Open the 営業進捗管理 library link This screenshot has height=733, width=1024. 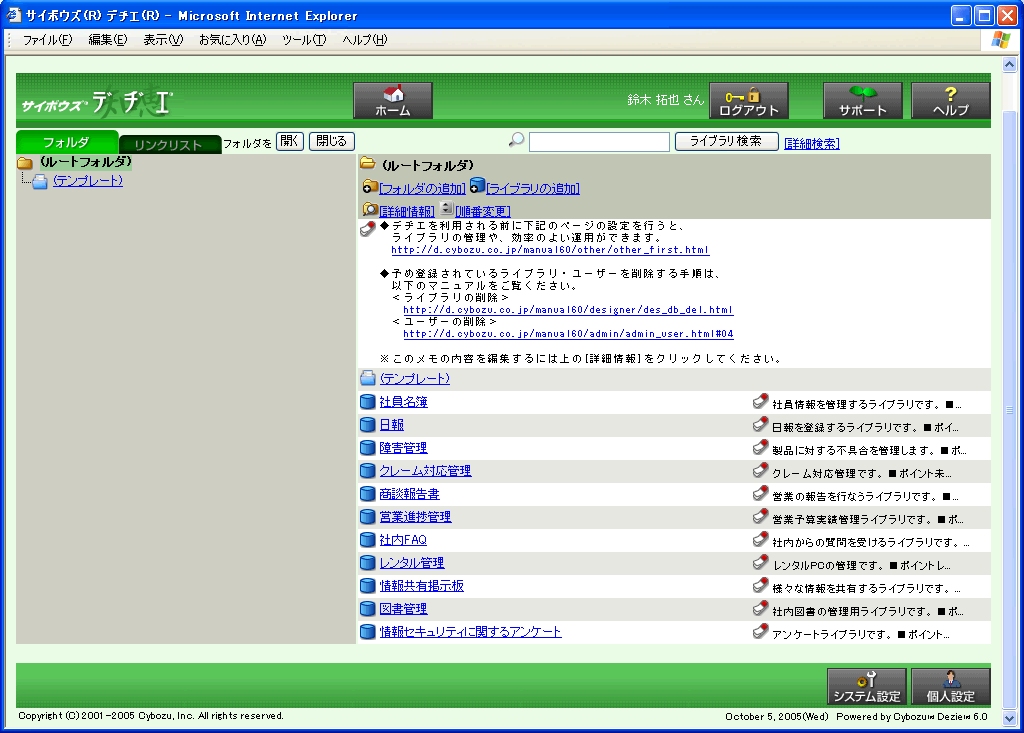(x=415, y=517)
